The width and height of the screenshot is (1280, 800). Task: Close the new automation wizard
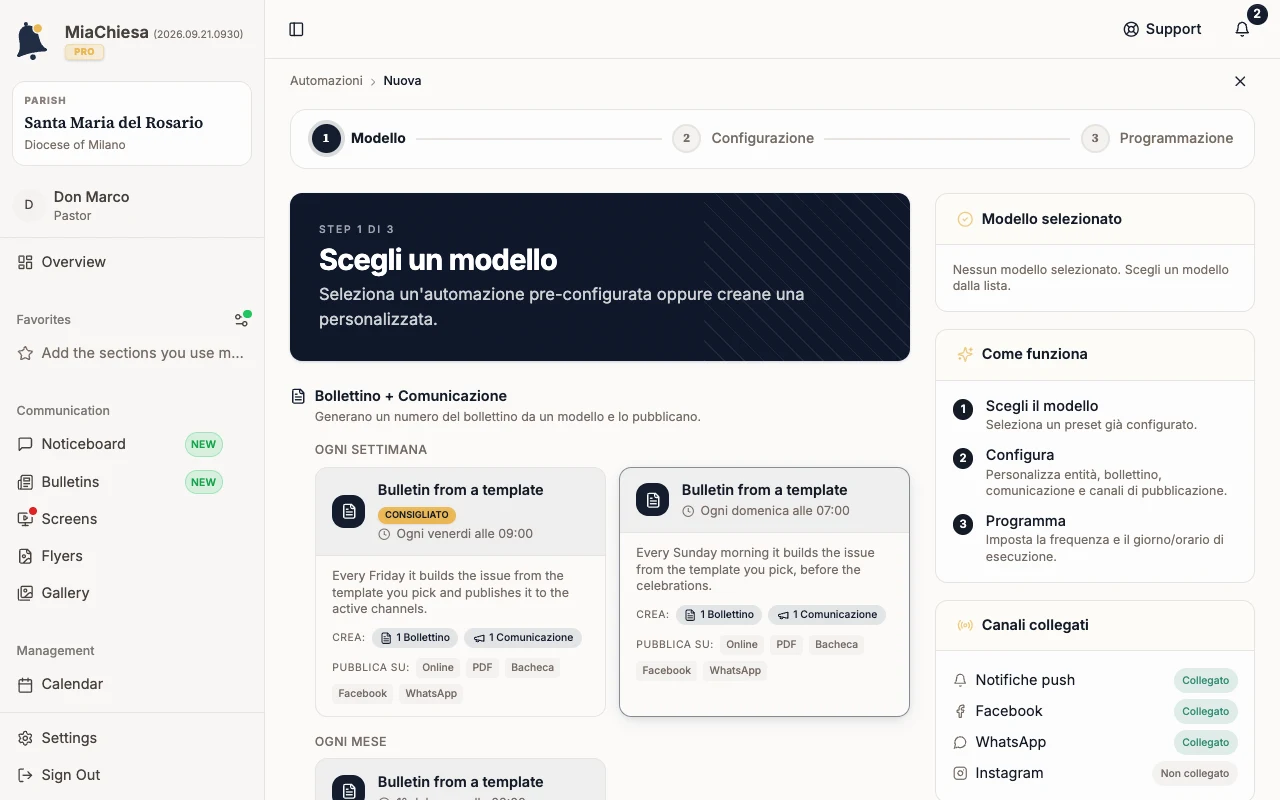click(x=1240, y=81)
